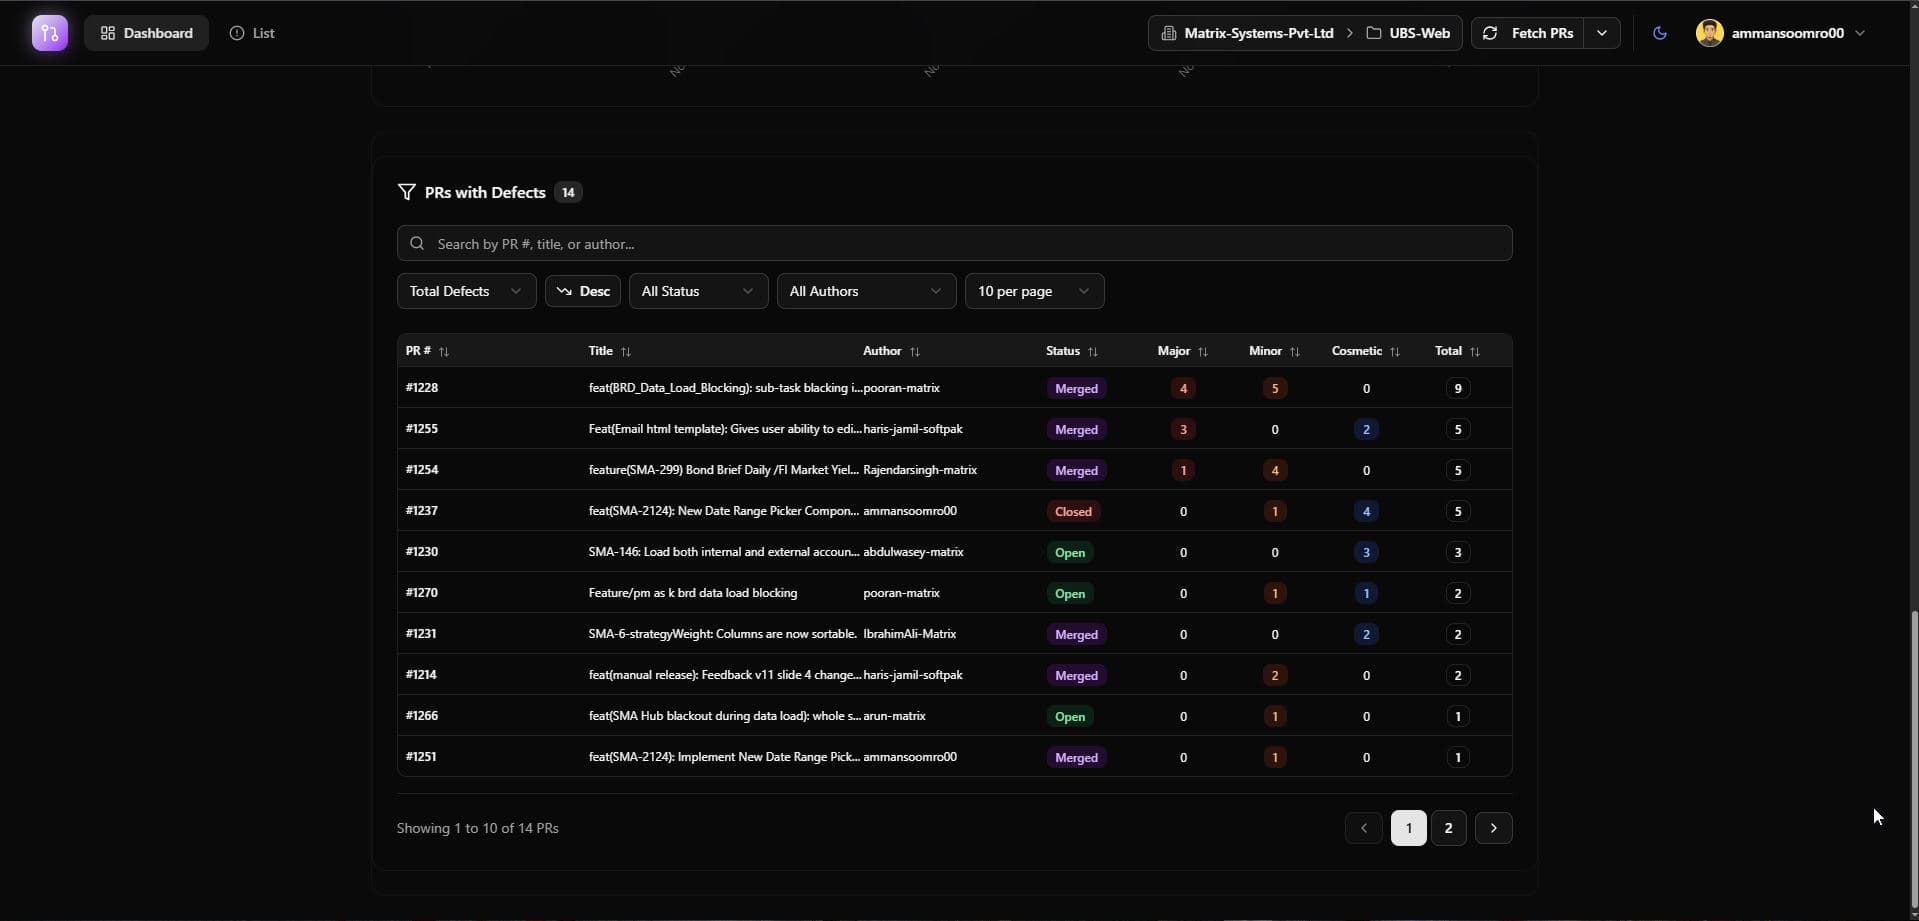This screenshot has height=921, width=1919.
Task: Open the Dashboard tab
Action: point(146,33)
